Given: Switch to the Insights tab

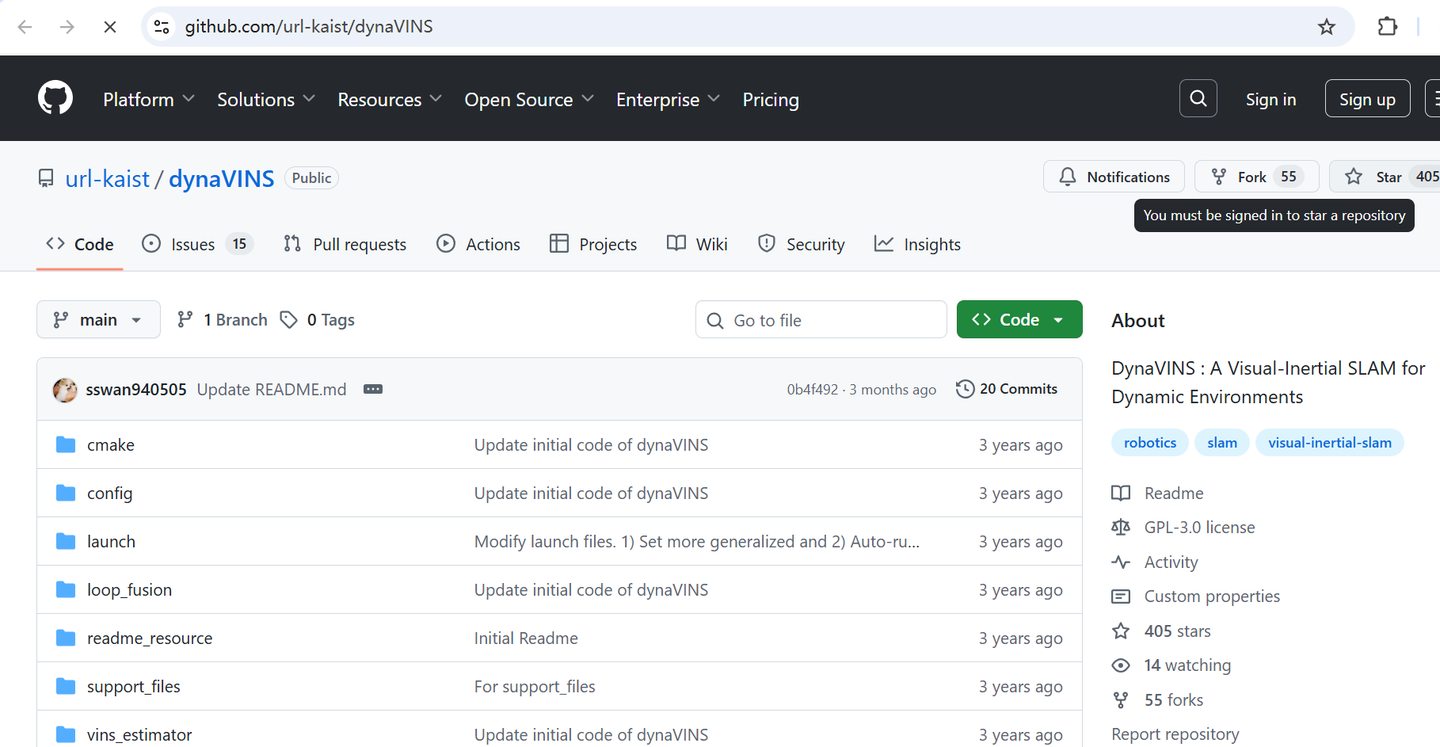Looking at the screenshot, I should pos(917,244).
